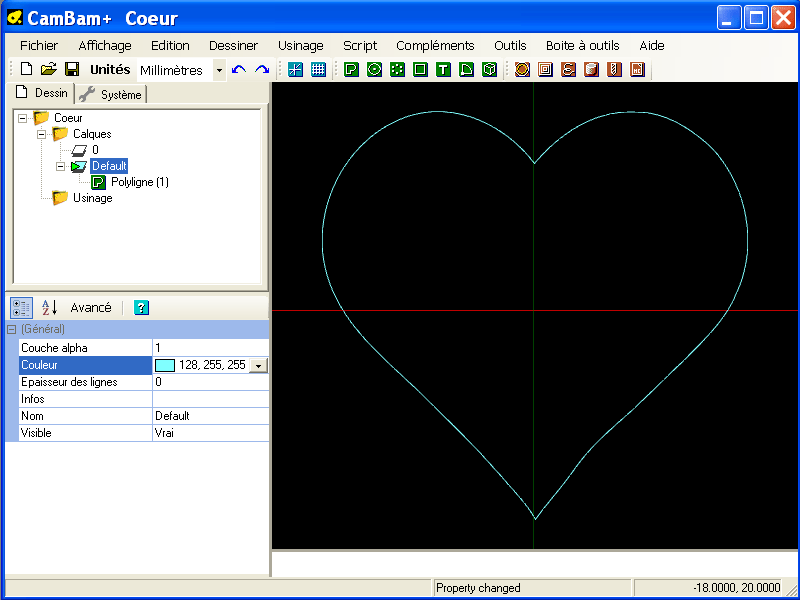Viewport: 800px width, 600px height.
Task: Insert a Profile machining operation
Action: tap(522, 69)
